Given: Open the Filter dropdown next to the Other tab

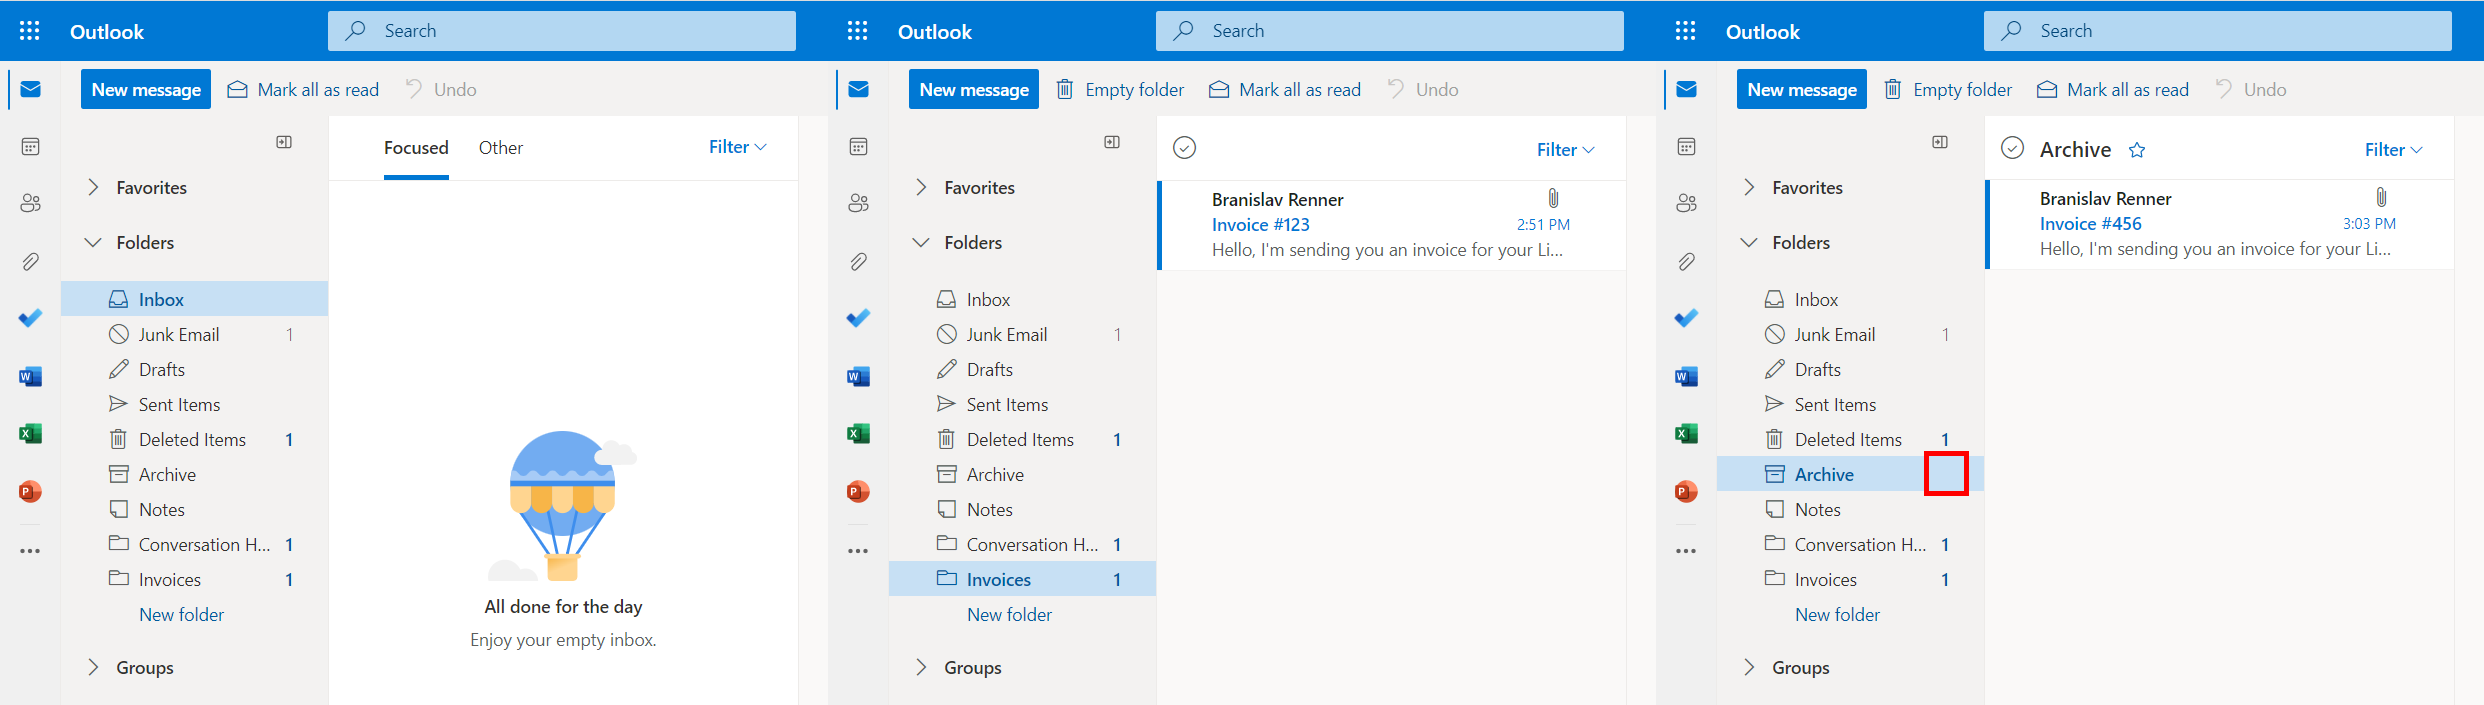Looking at the screenshot, I should coord(737,147).
